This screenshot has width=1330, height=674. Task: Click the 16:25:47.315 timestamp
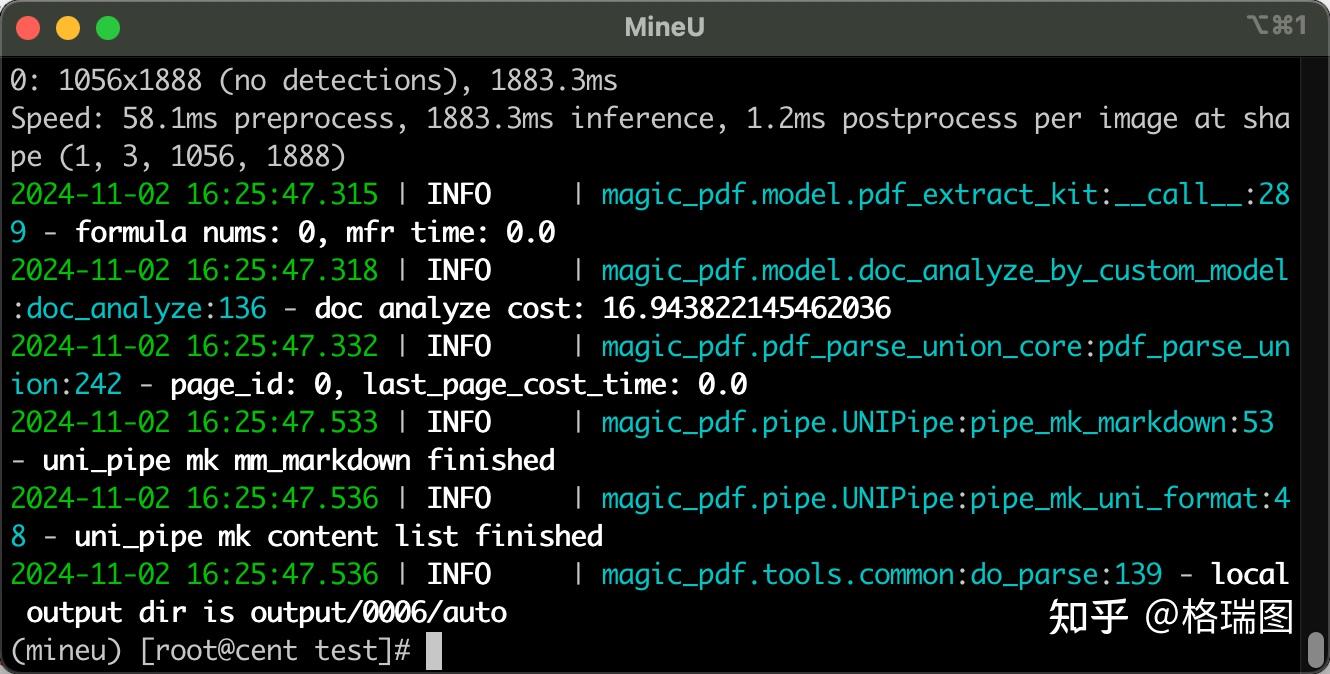tap(282, 194)
